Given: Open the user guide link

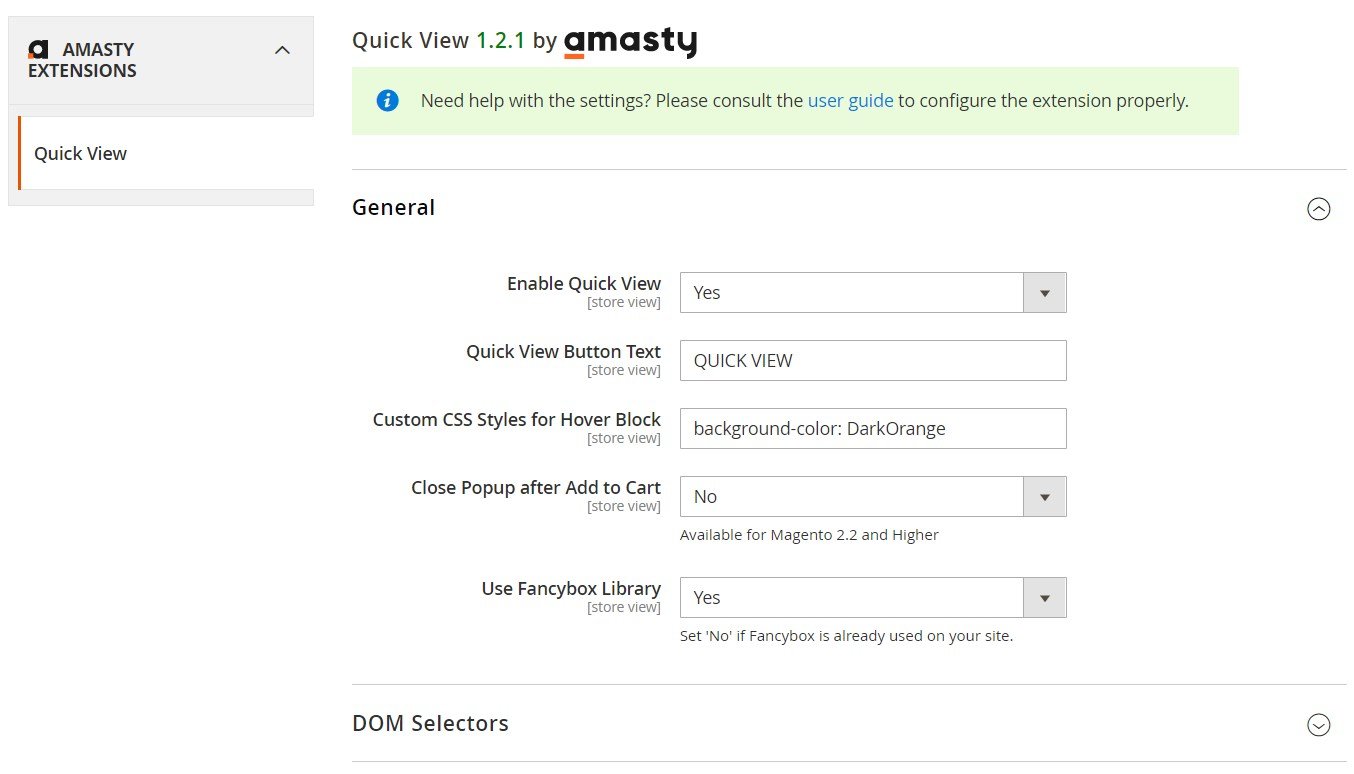Looking at the screenshot, I should (x=850, y=101).
